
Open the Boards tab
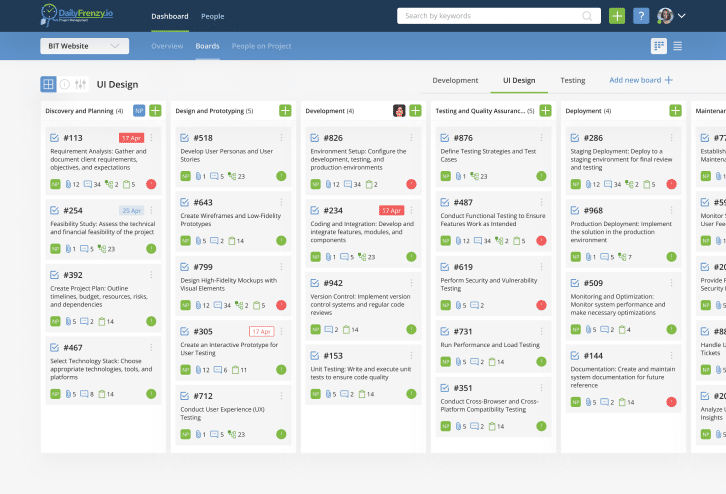pyautogui.click(x=207, y=46)
